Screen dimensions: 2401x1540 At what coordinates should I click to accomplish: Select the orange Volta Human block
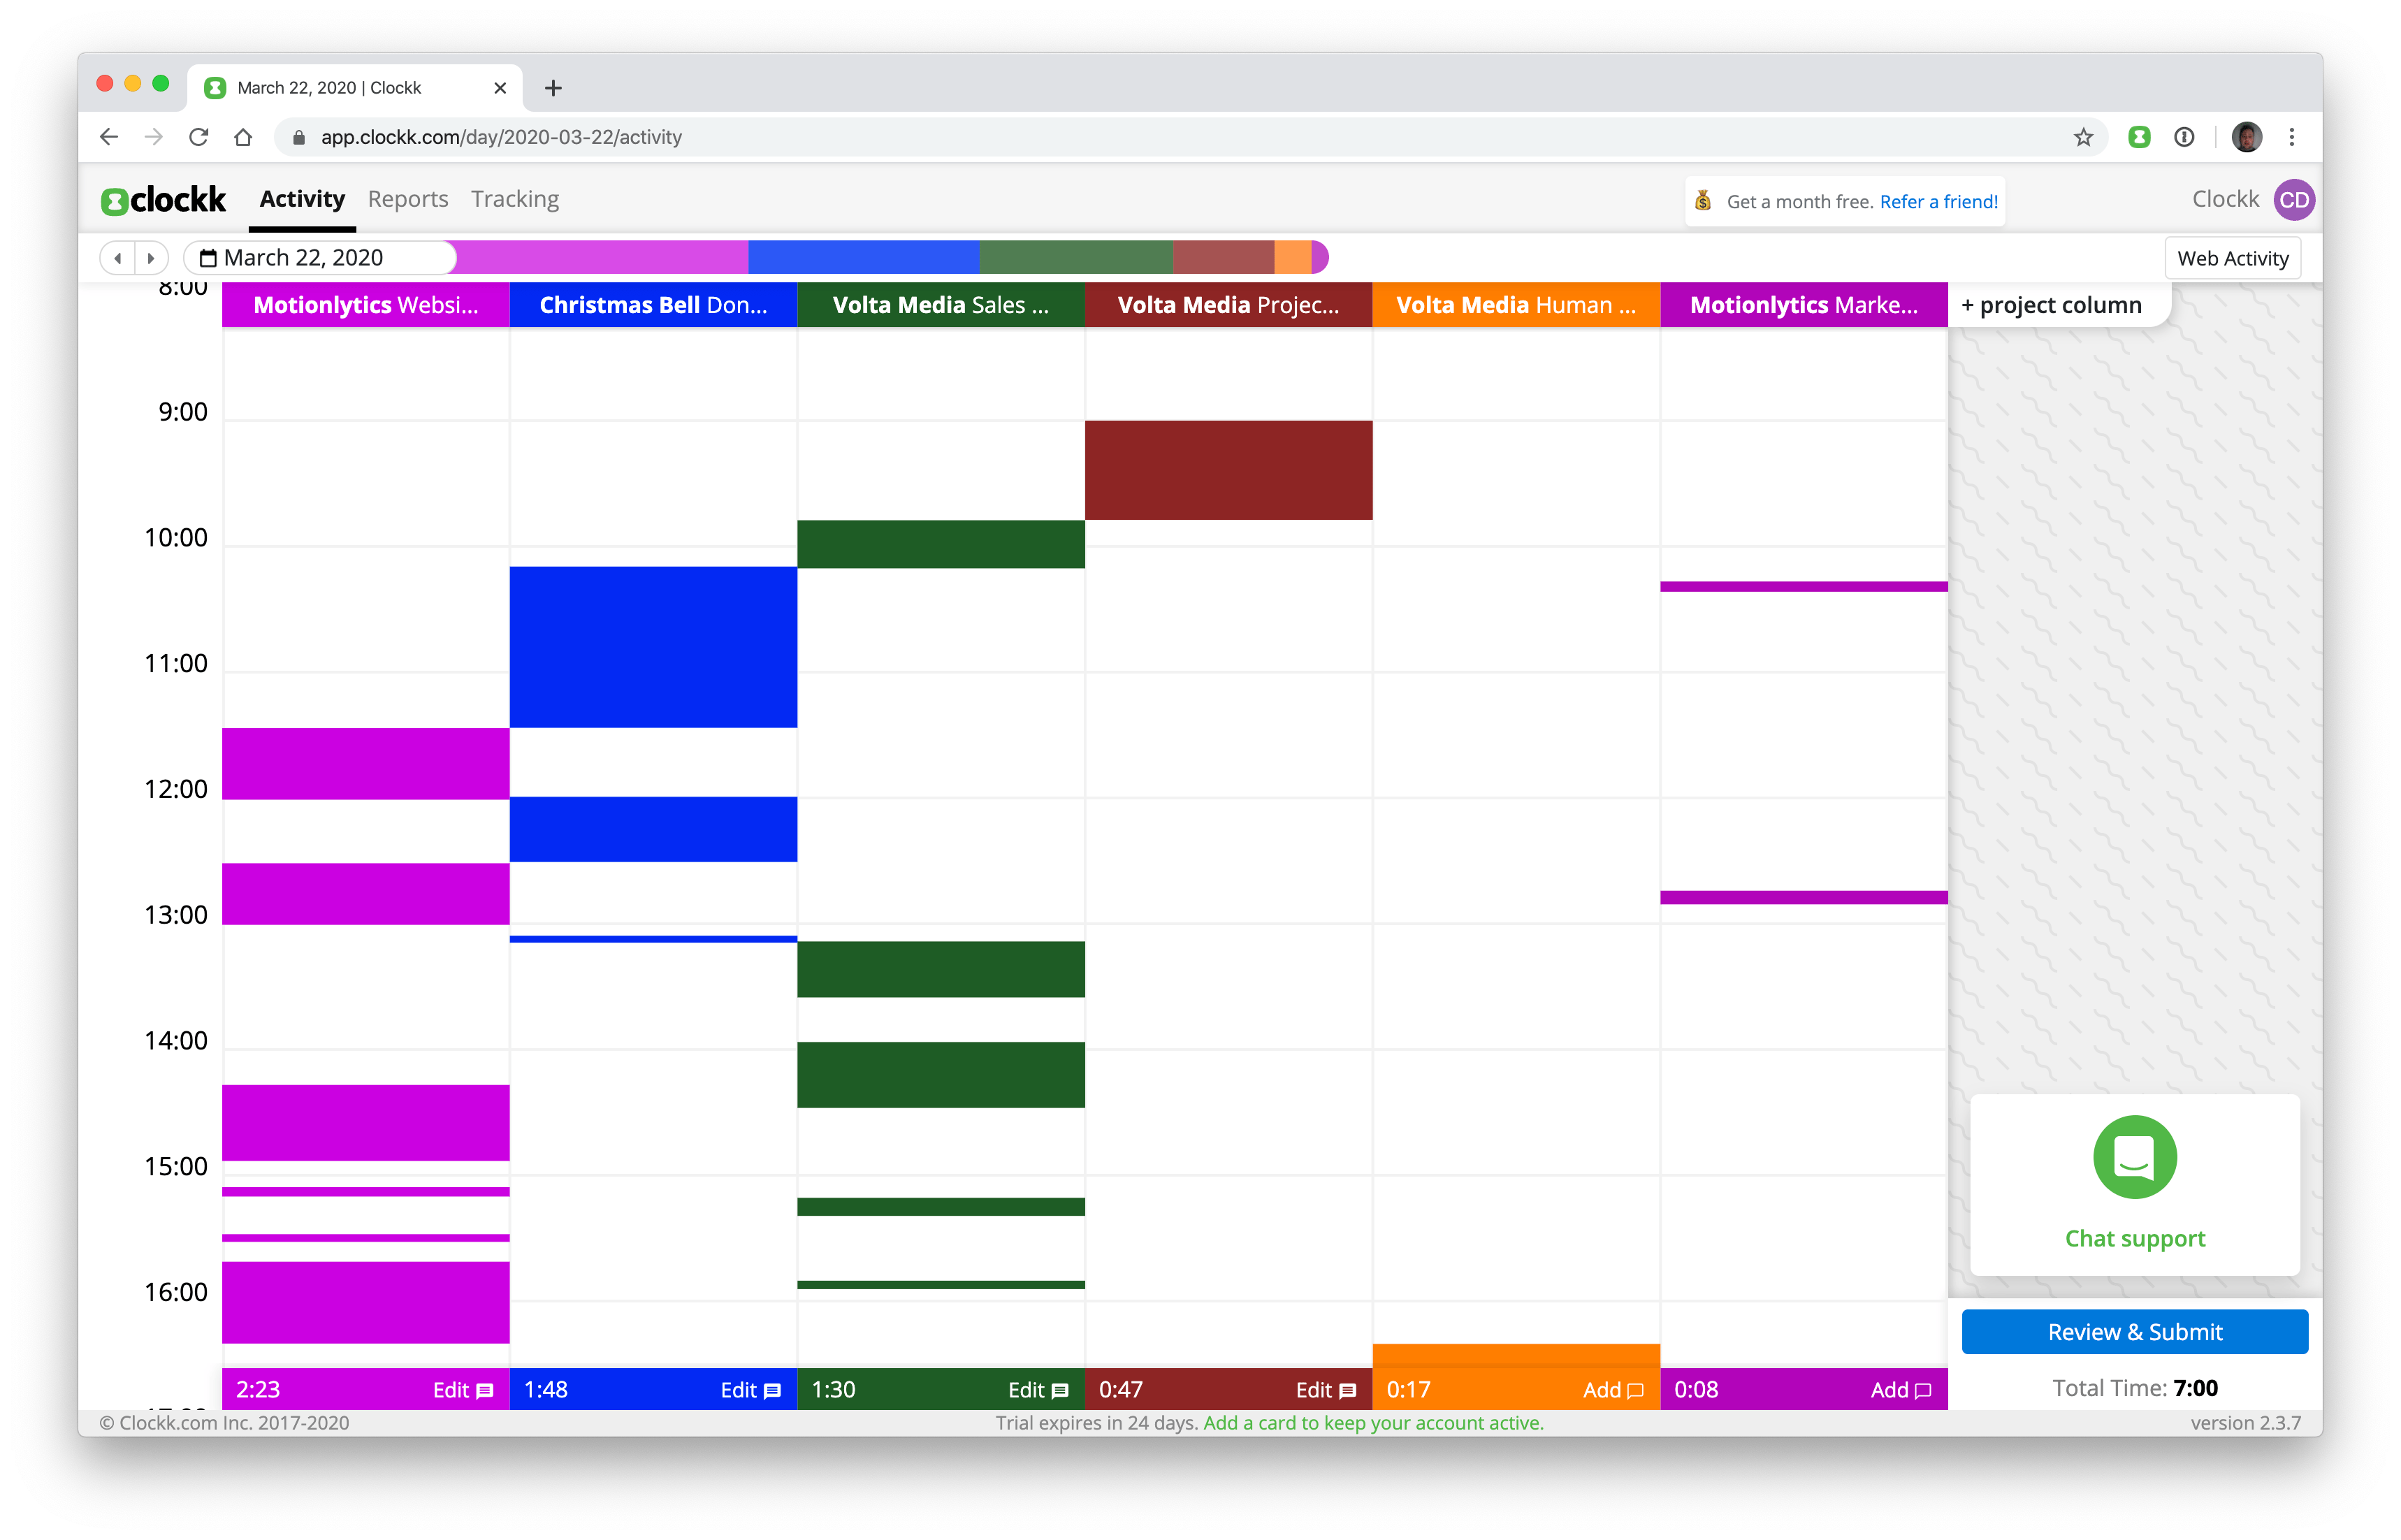pyautogui.click(x=1516, y=1356)
